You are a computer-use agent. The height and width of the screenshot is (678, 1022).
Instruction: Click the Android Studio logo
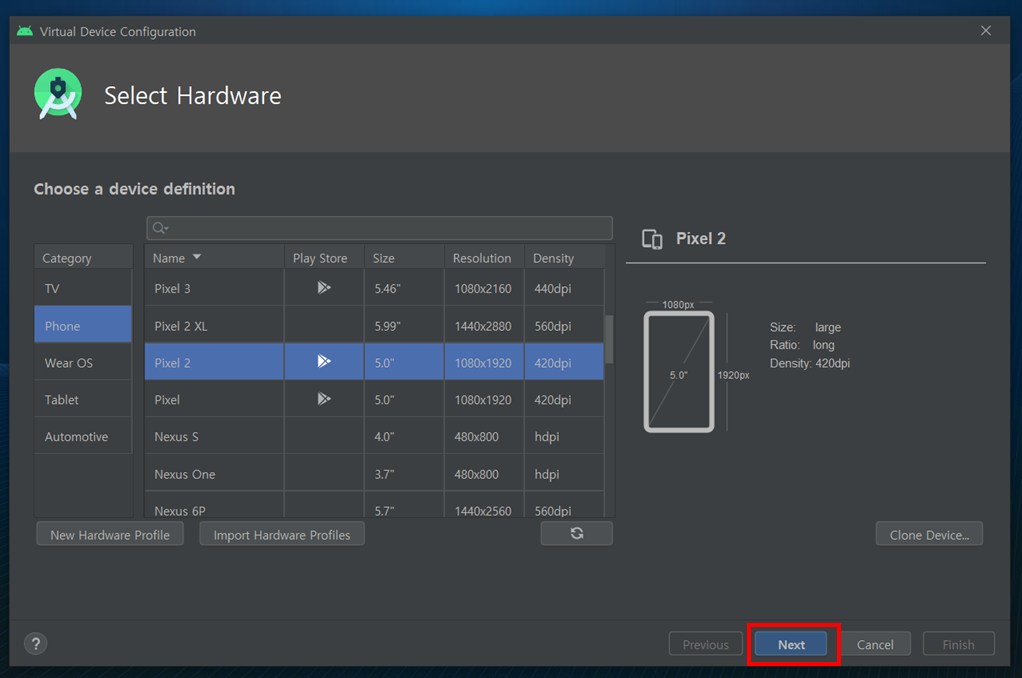(x=58, y=95)
